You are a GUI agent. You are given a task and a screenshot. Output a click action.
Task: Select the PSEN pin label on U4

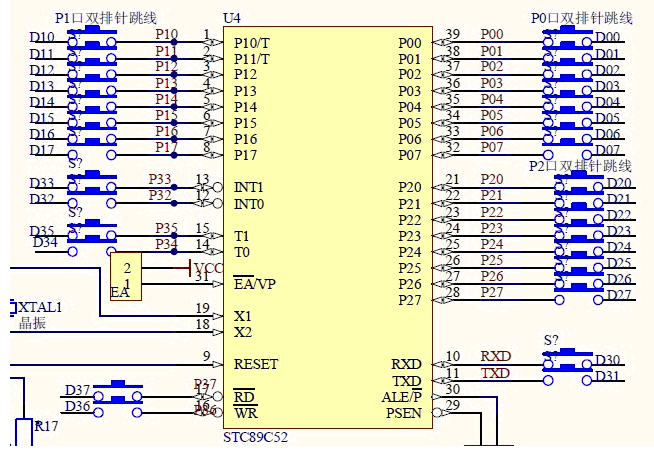click(404, 413)
